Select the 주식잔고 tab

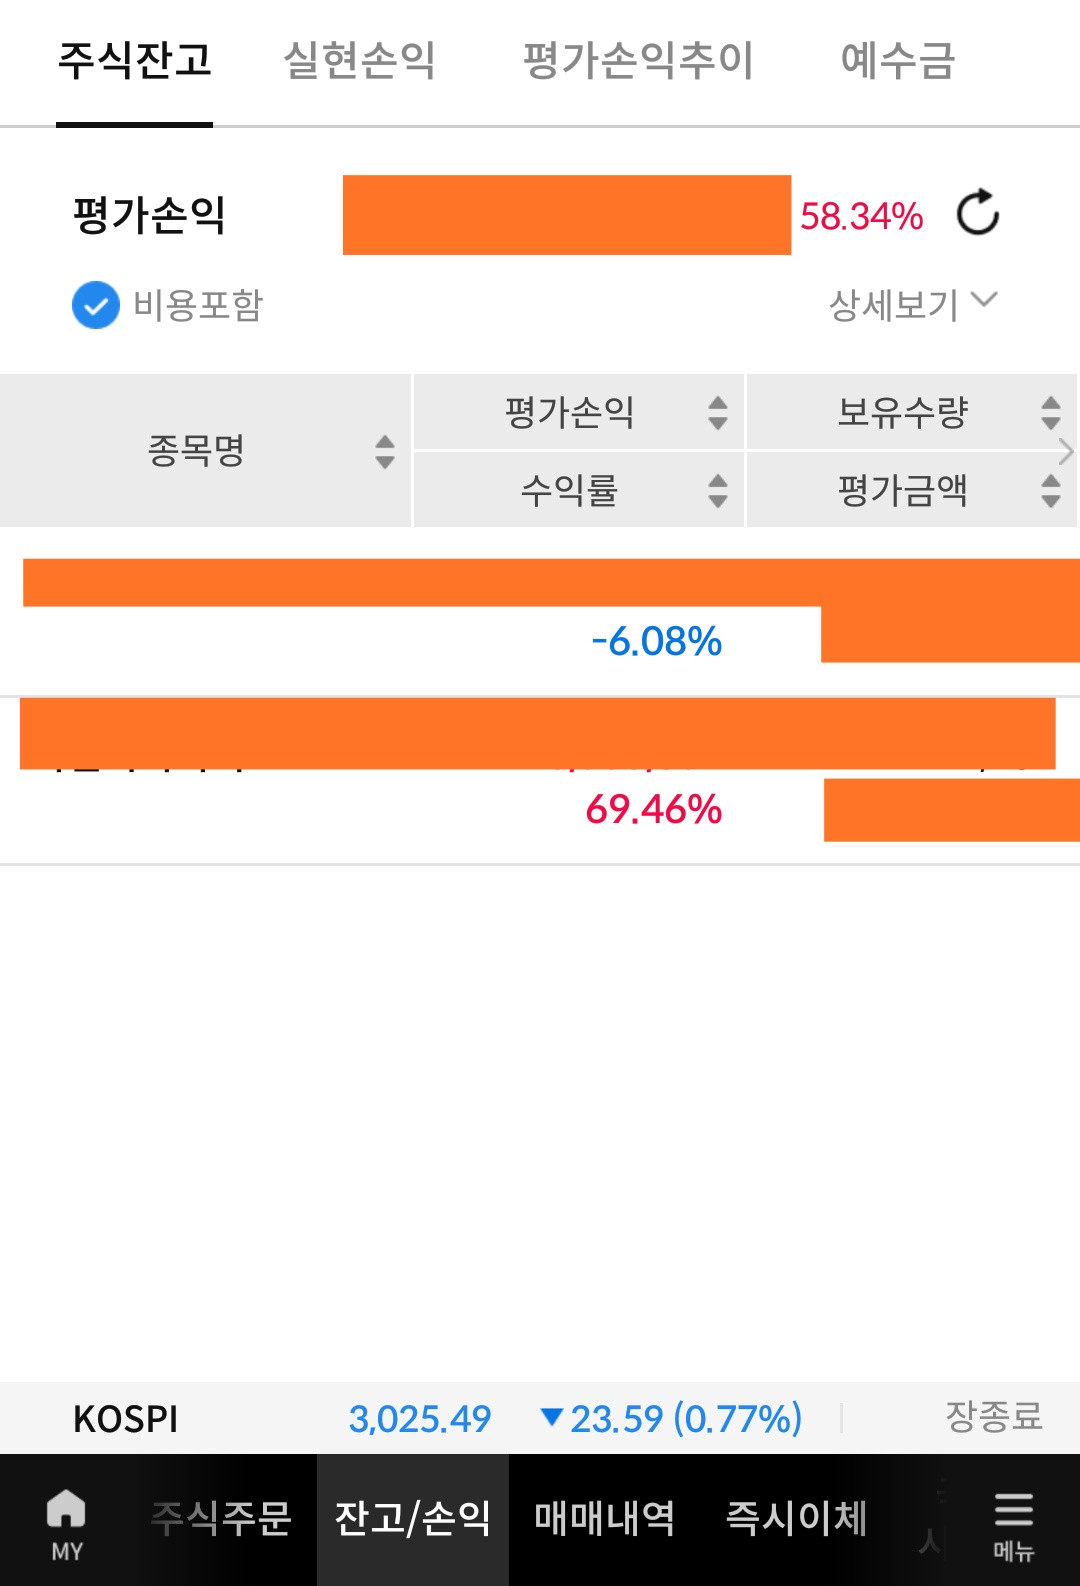click(135, 60)
